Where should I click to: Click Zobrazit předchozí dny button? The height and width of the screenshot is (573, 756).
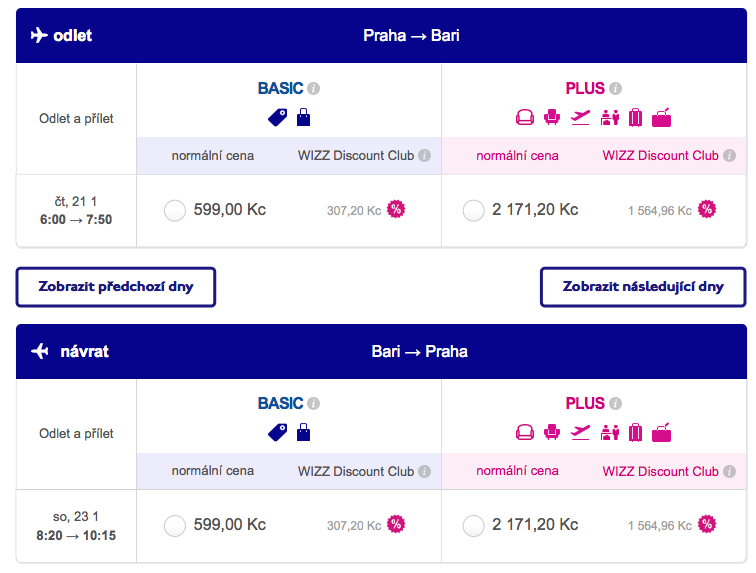tap(116, 287)
